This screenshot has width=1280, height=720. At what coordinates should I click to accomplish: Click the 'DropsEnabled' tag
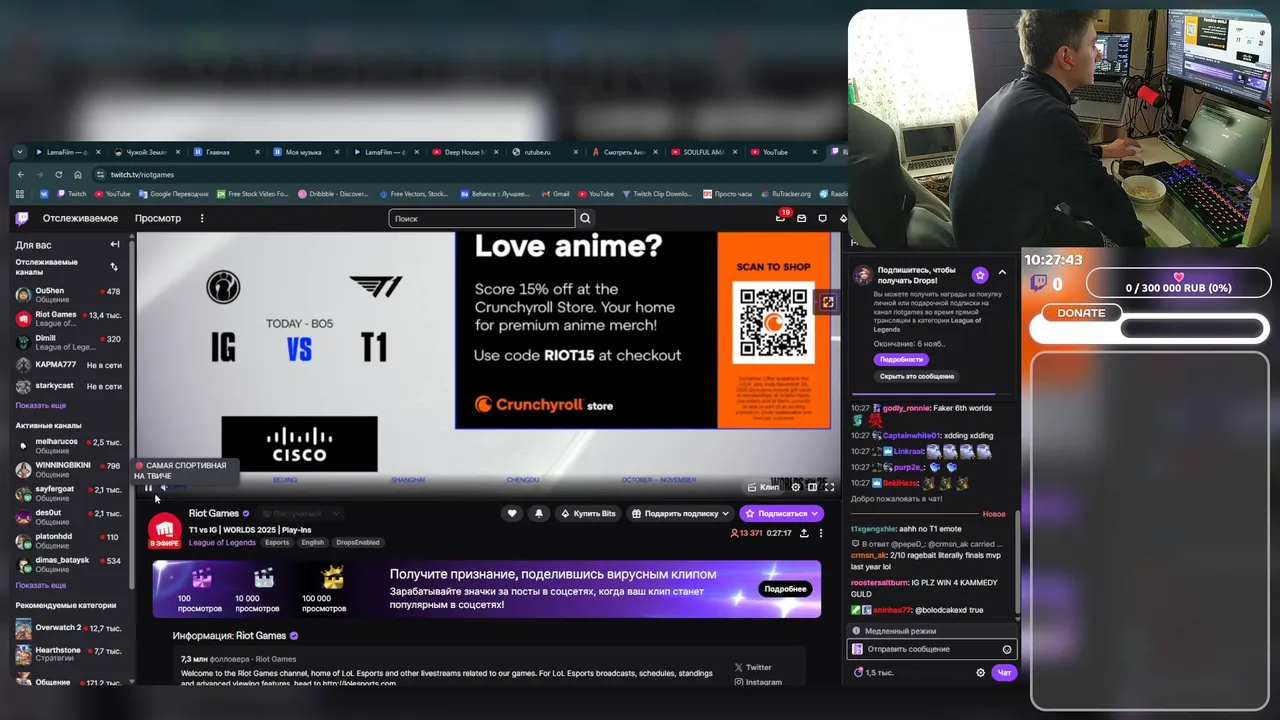pos(358,542)
